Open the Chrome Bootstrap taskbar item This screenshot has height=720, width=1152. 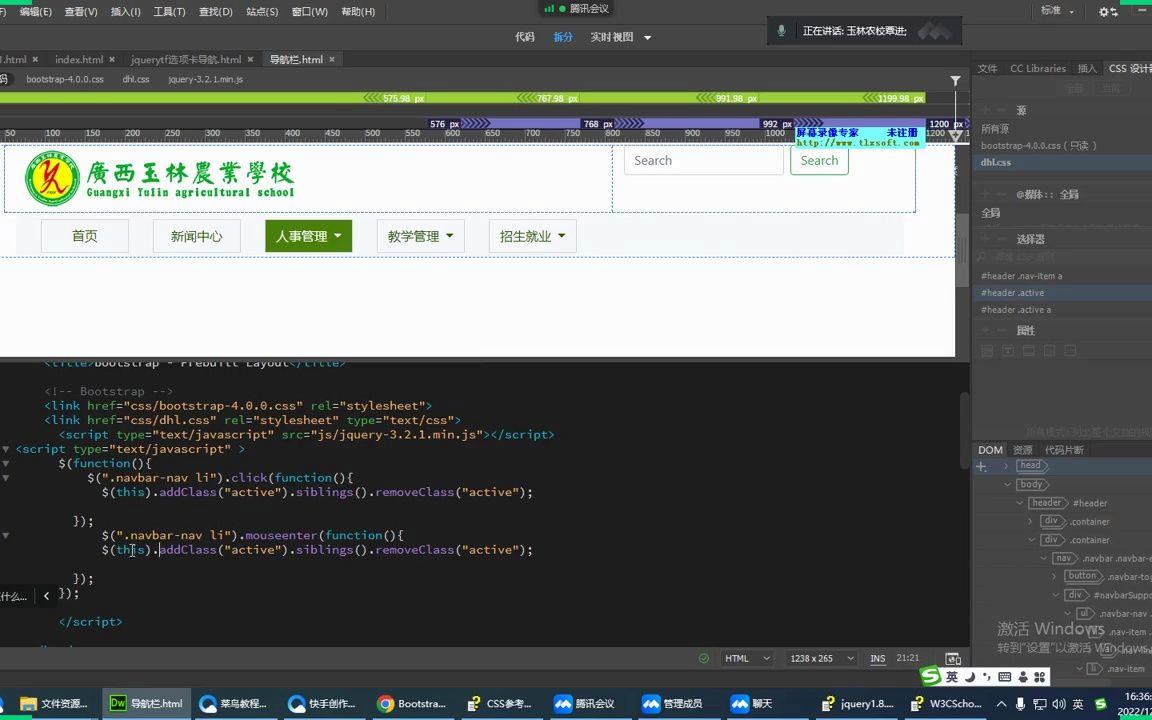point(411,703)
